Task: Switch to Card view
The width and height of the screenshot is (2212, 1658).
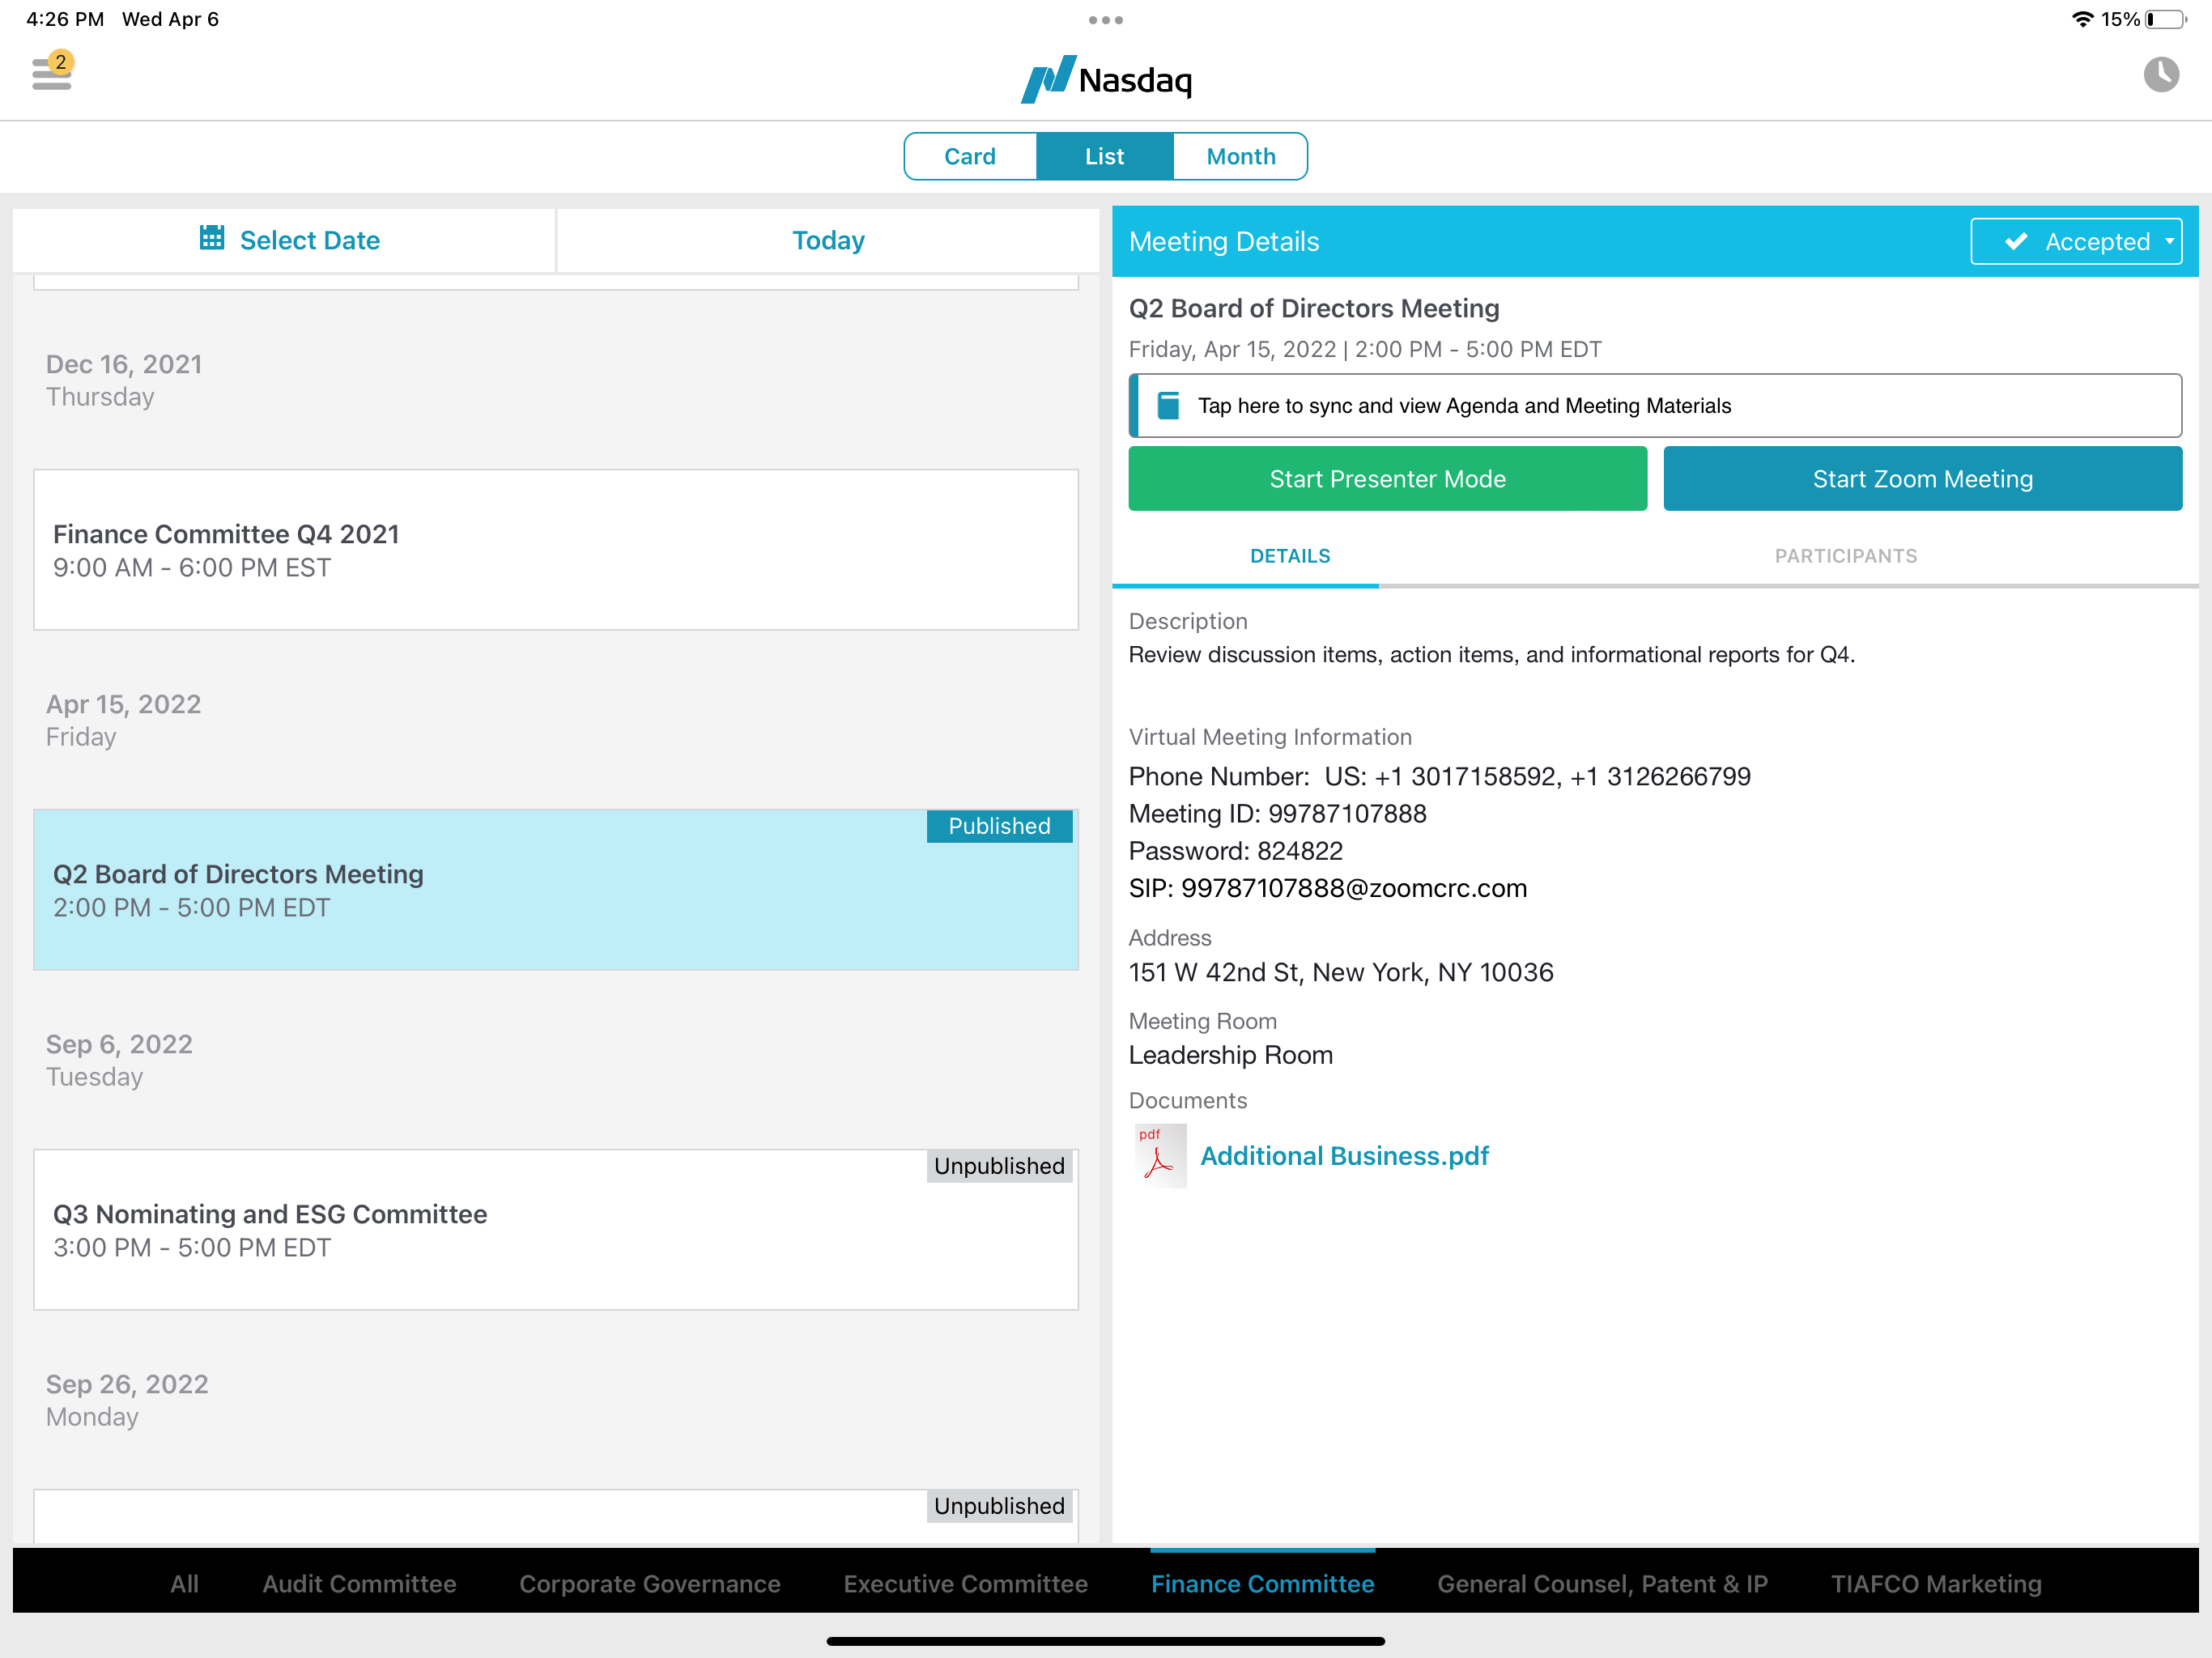Action: pos(969,156)
